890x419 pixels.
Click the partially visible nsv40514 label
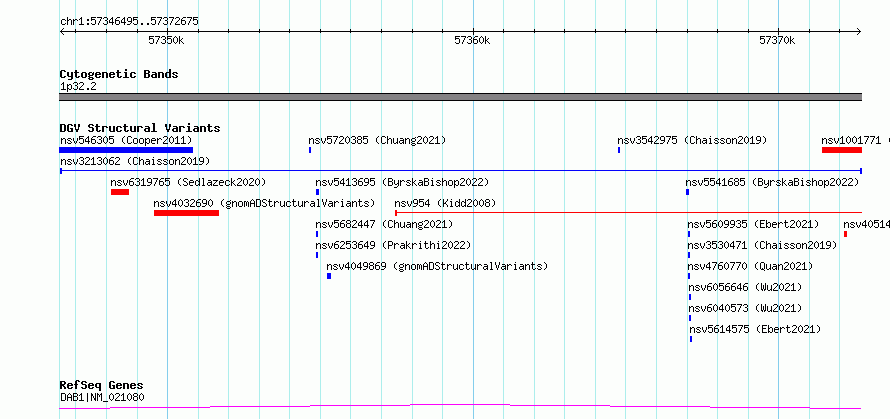tap(867, 224)
